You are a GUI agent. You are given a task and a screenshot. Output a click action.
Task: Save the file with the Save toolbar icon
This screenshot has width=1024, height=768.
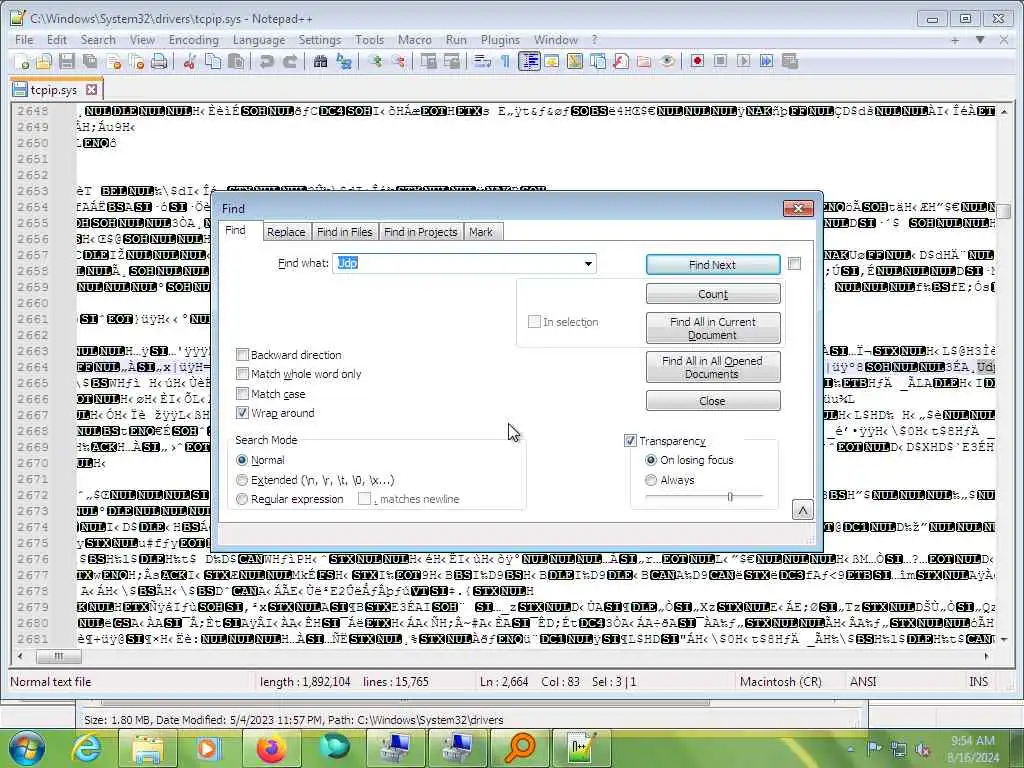(x=67, y=61)
